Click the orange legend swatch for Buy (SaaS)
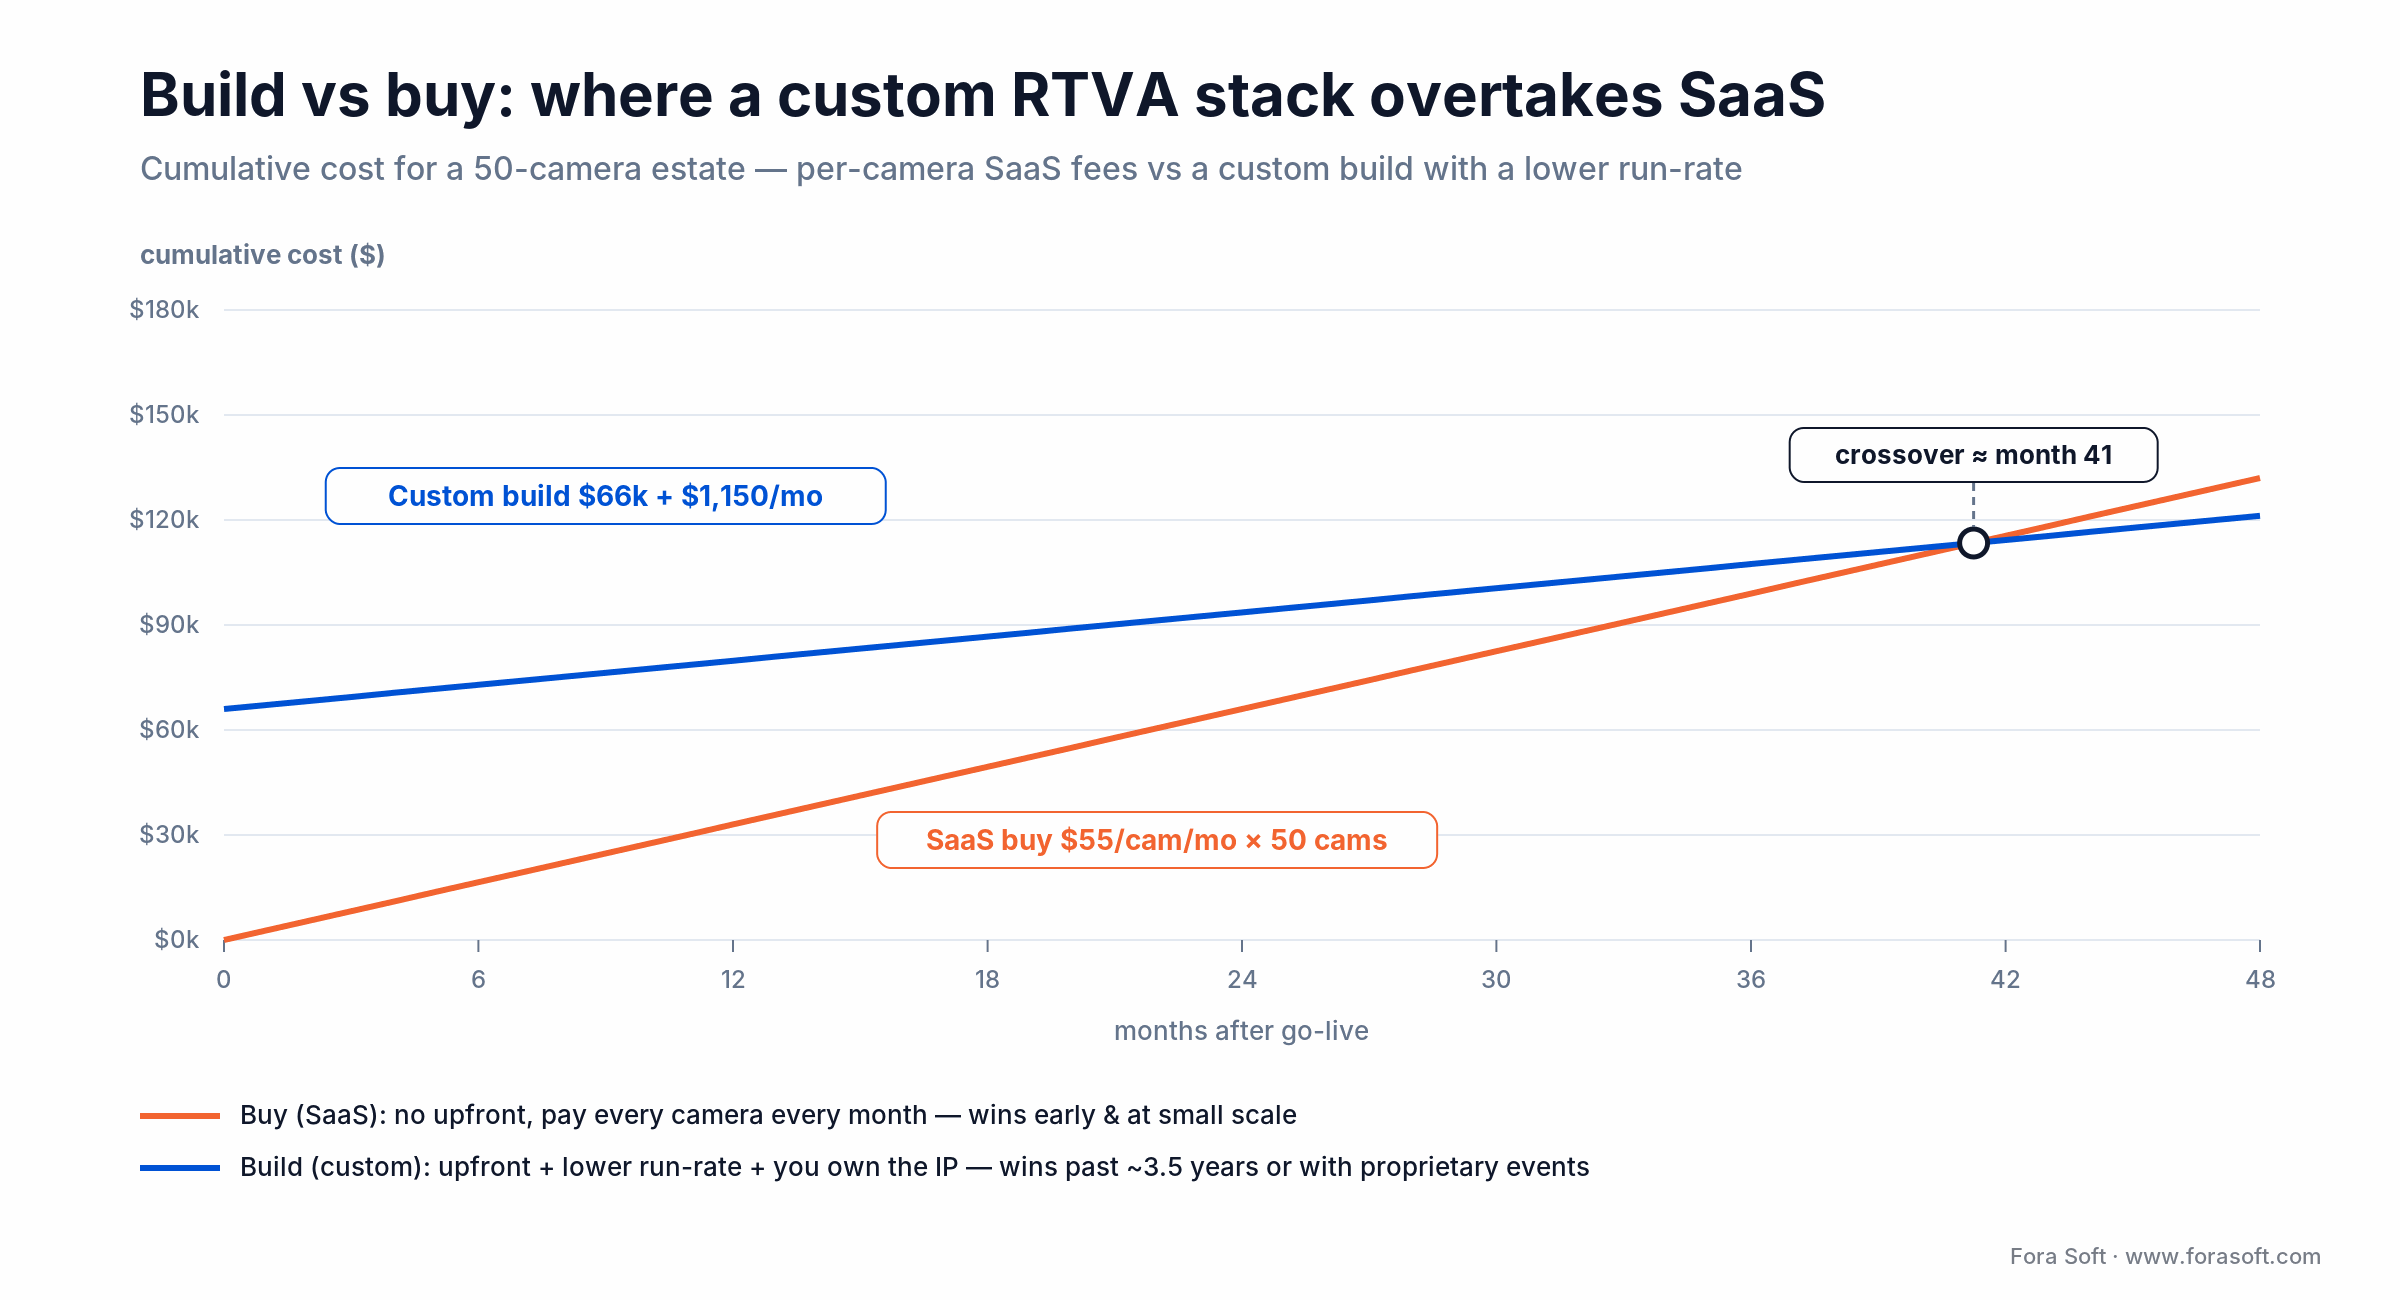This screenshot has height=1300, width=2400. [180, 1116]
